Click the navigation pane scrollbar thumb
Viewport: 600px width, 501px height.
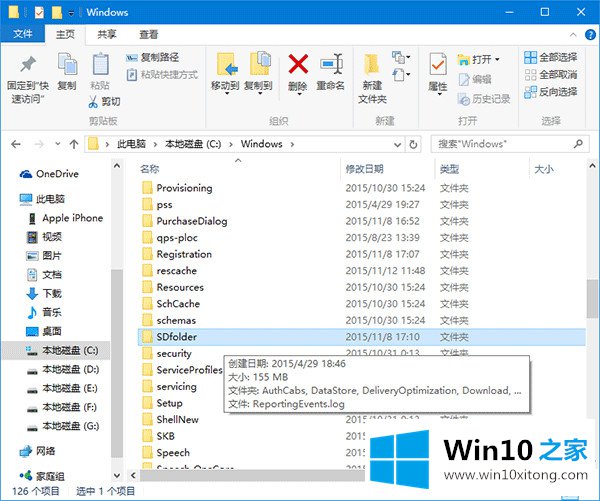(x=117, y=363)
